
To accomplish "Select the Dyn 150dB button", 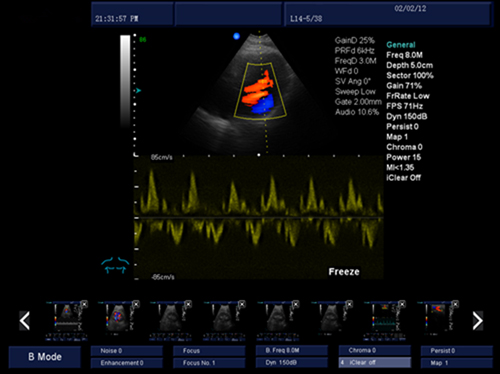I will (292, 362).
